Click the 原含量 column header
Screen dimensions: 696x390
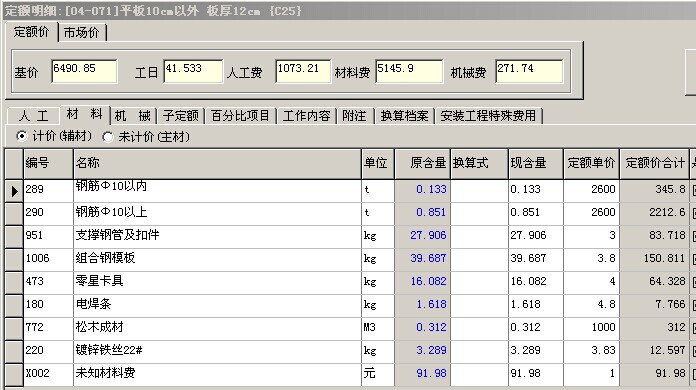422,164
